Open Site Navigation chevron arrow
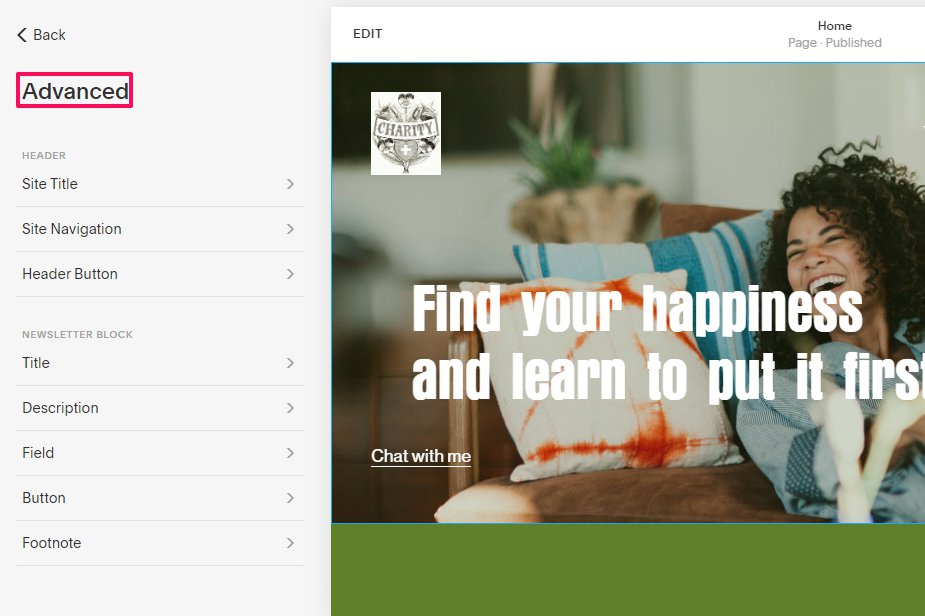The image size is (925, 616). click(290, 229)
